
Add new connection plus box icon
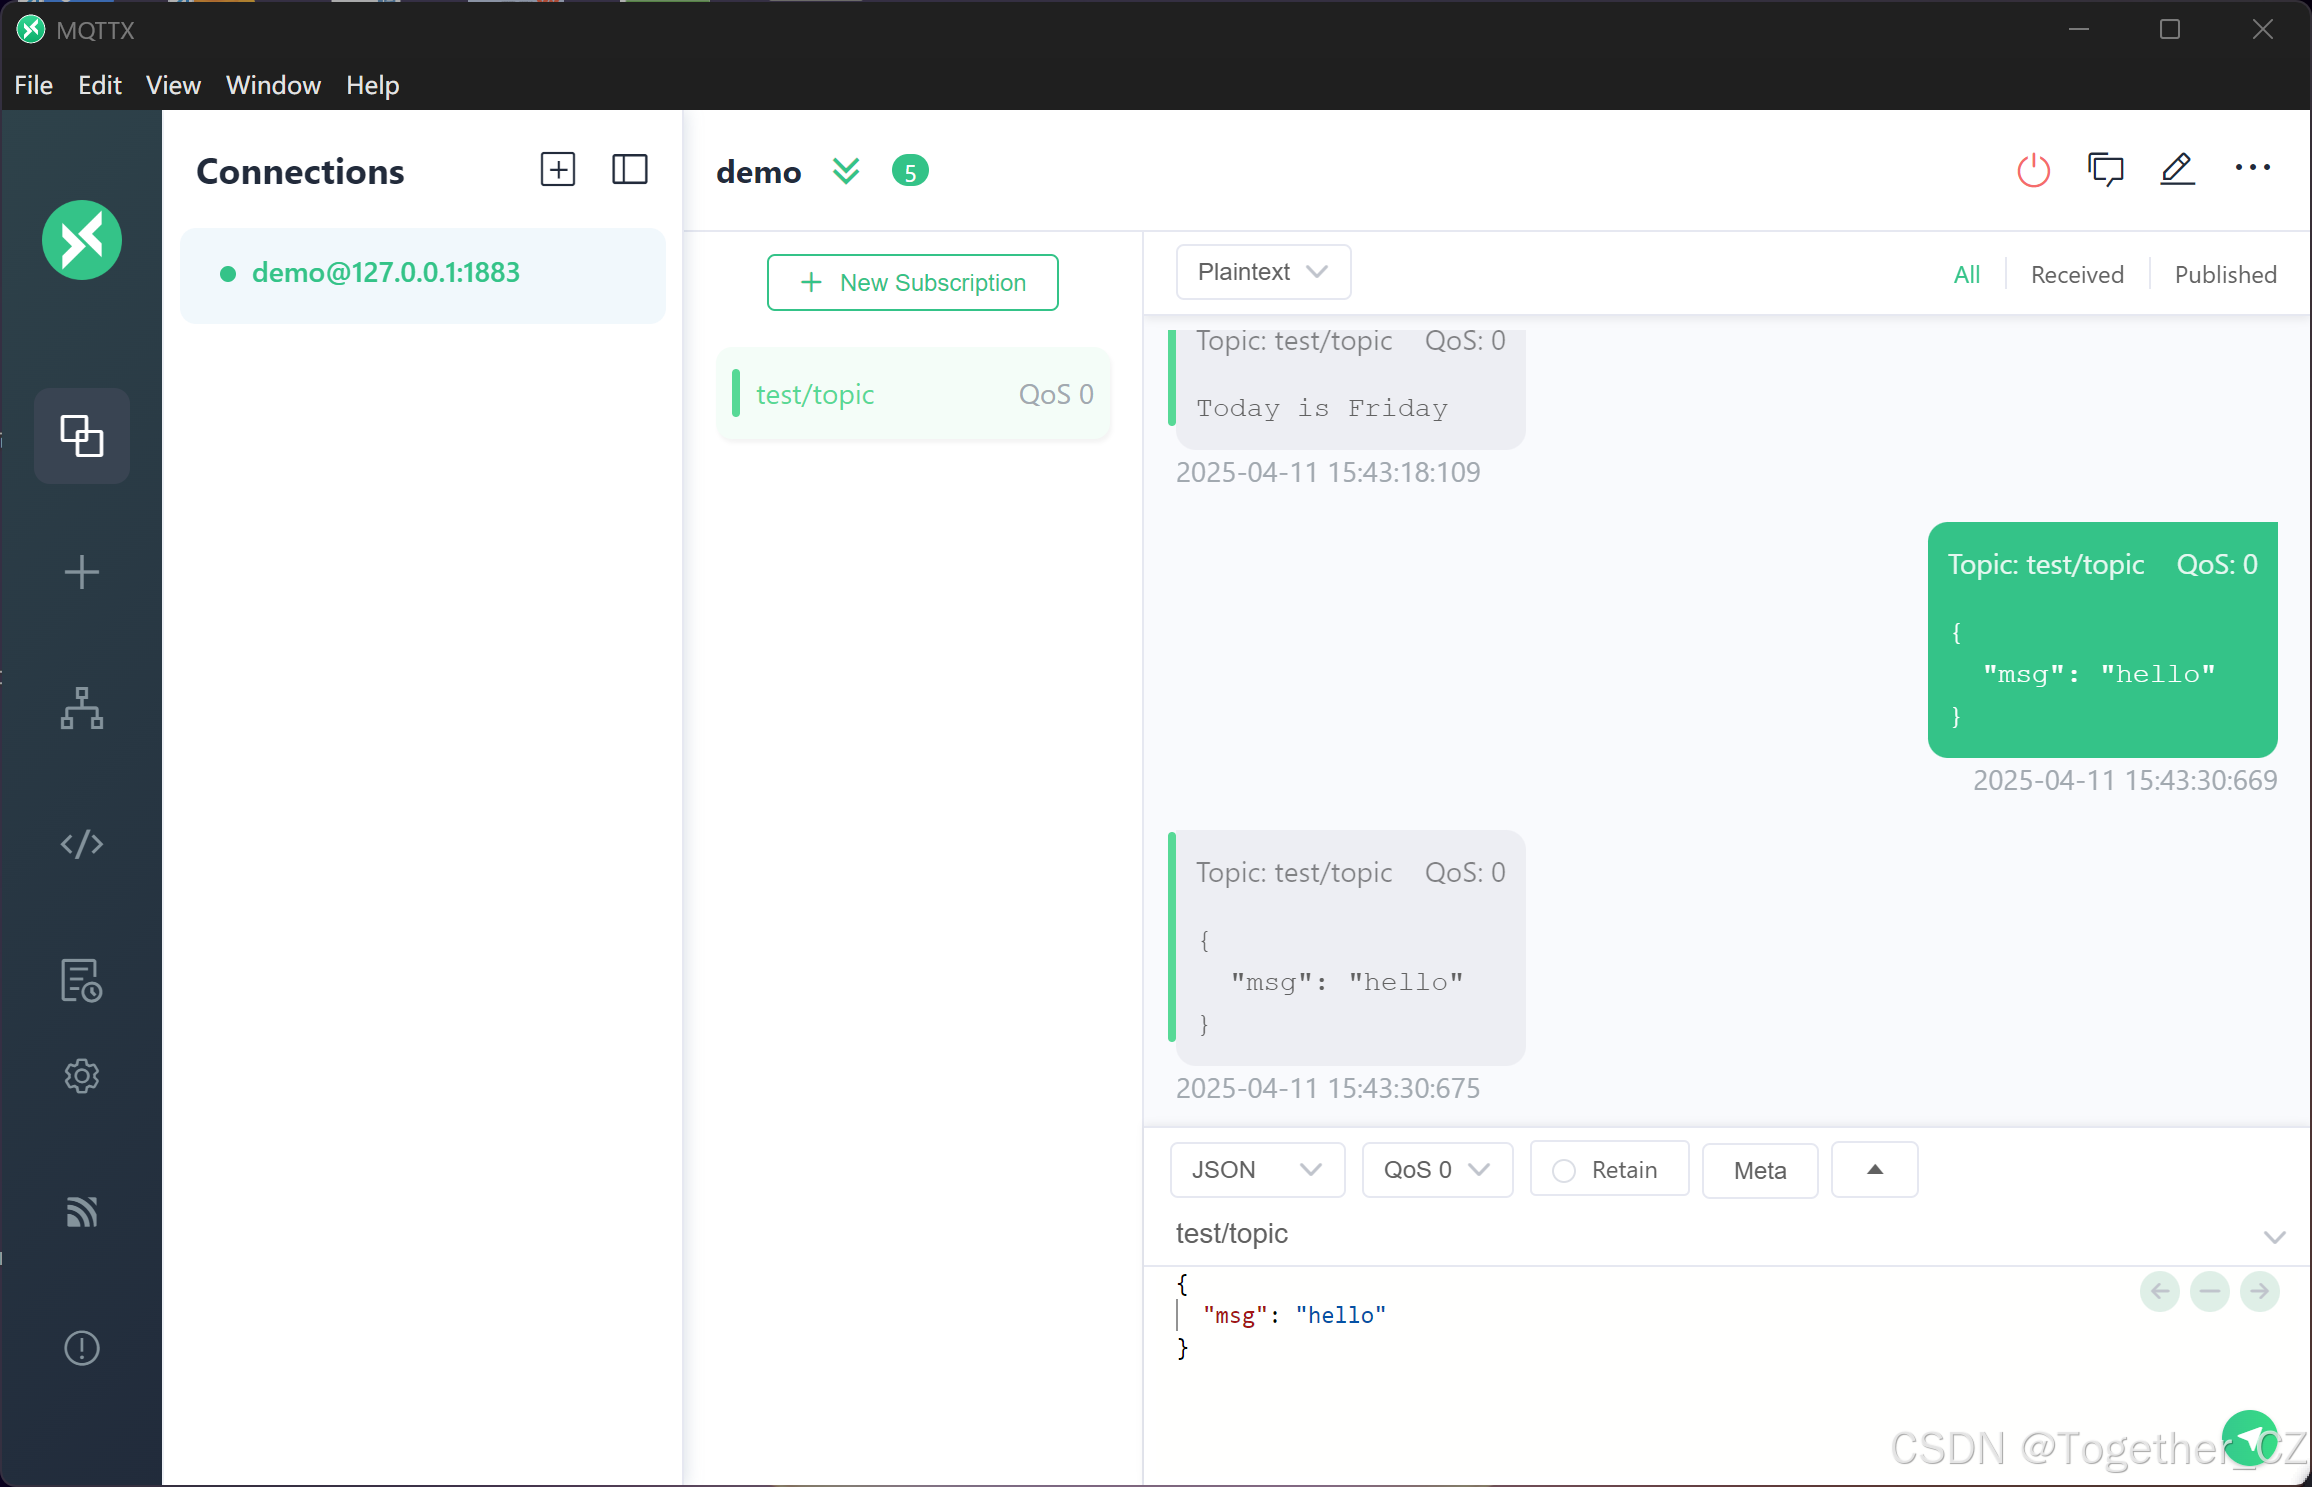coord(557,170)
